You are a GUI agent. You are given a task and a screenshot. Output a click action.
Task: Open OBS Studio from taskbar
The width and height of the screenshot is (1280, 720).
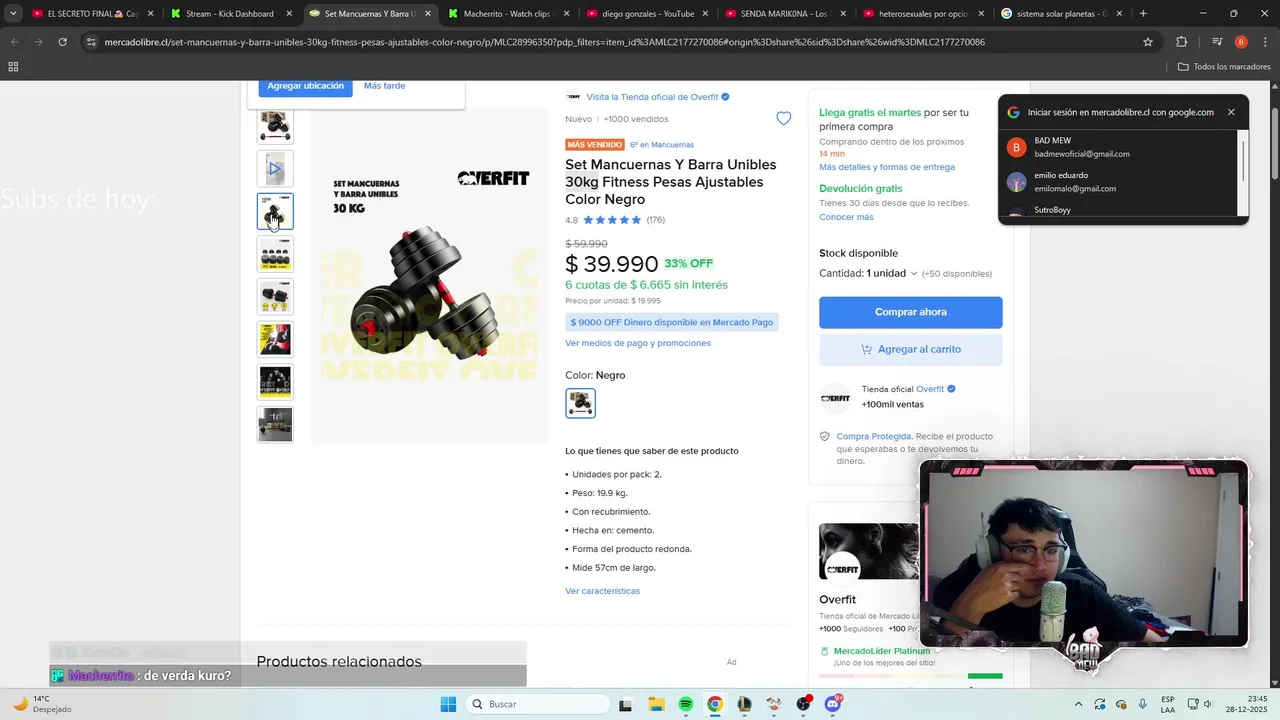(803, 704)
